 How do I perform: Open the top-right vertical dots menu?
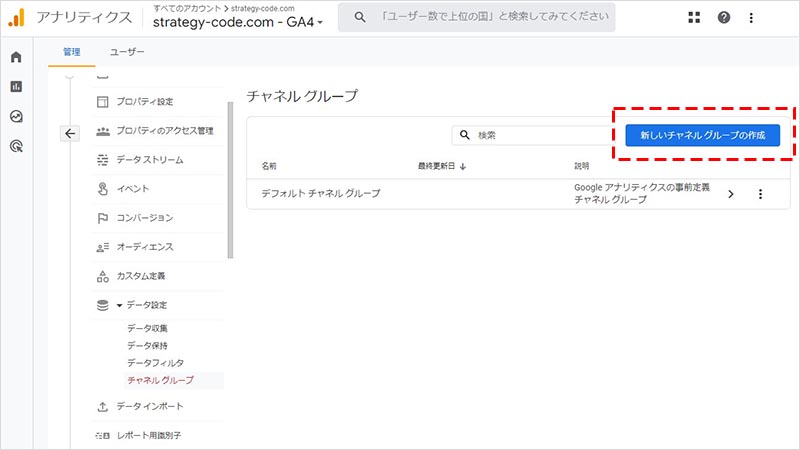pos(752,18)
